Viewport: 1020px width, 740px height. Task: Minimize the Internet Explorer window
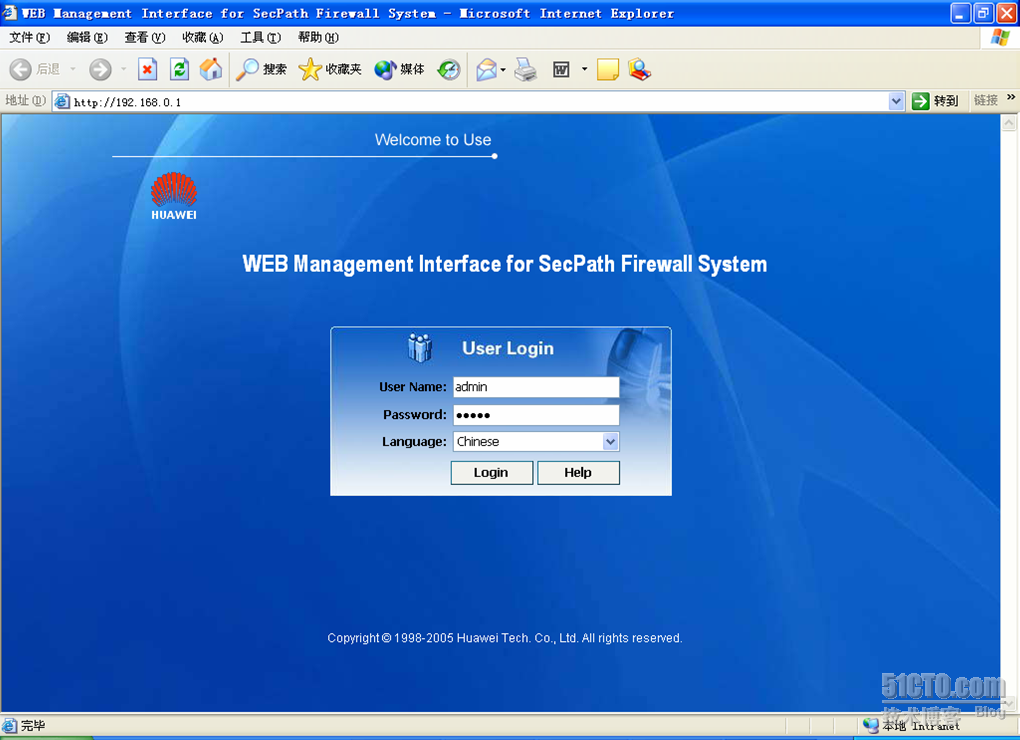click(x=961, y=13)
